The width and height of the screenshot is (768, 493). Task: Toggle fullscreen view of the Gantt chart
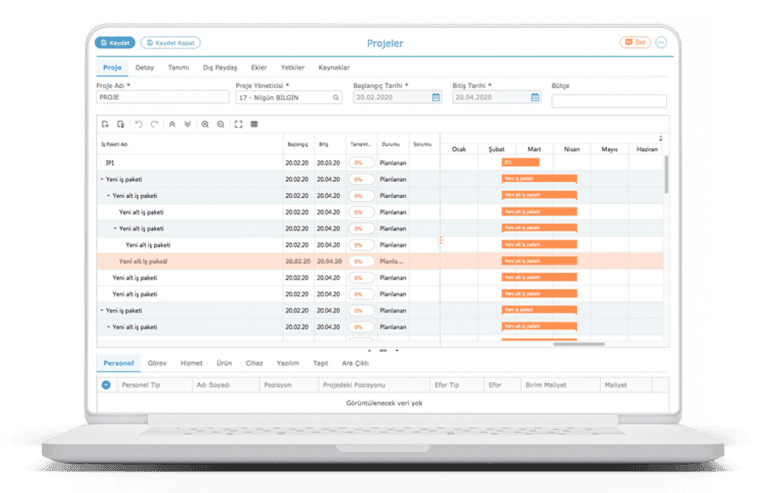[x=238, y=124]
